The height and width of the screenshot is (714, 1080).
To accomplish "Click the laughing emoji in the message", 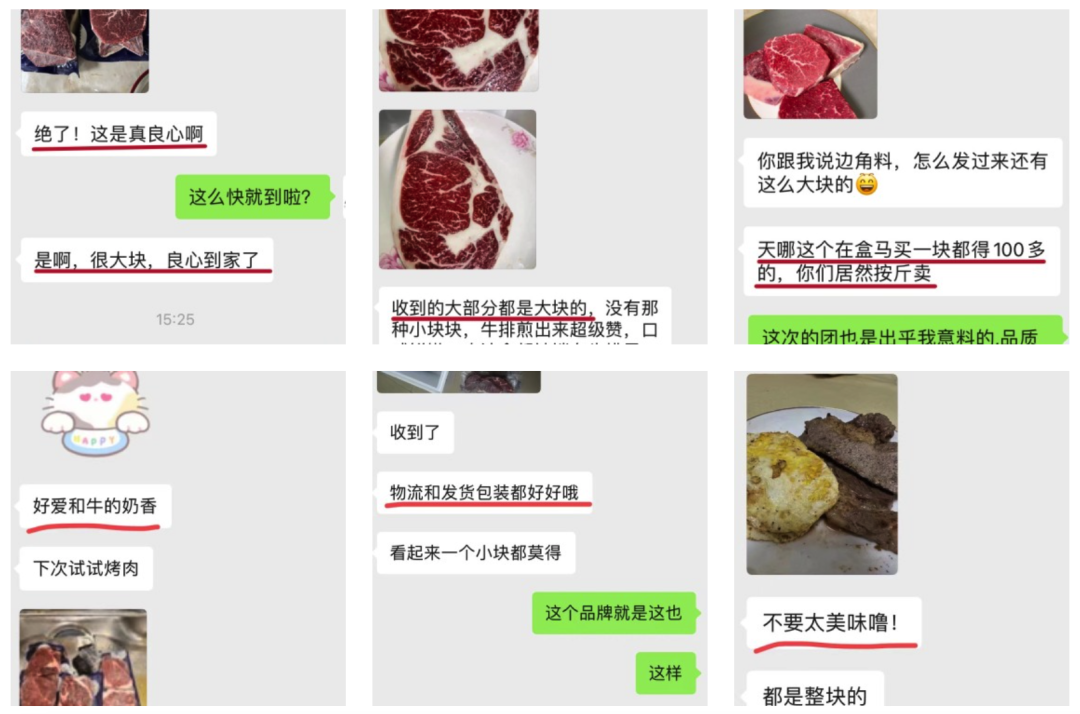I will pyautogui.click(x=866, y=185).
